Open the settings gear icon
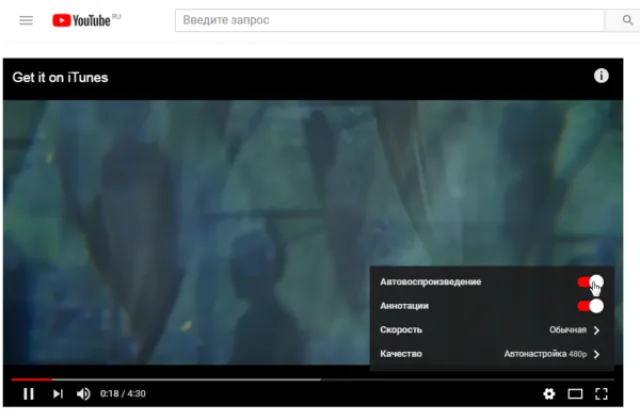 (549, 394)
